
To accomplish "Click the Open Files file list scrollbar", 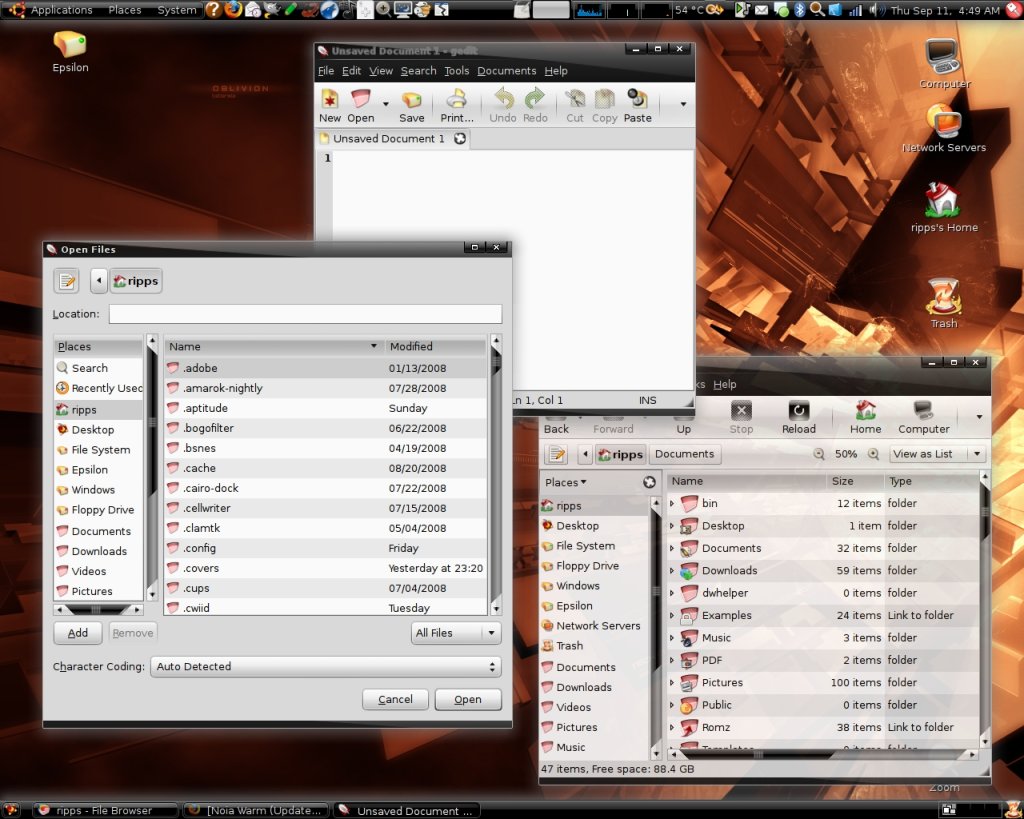I will (x=496, y=474).
